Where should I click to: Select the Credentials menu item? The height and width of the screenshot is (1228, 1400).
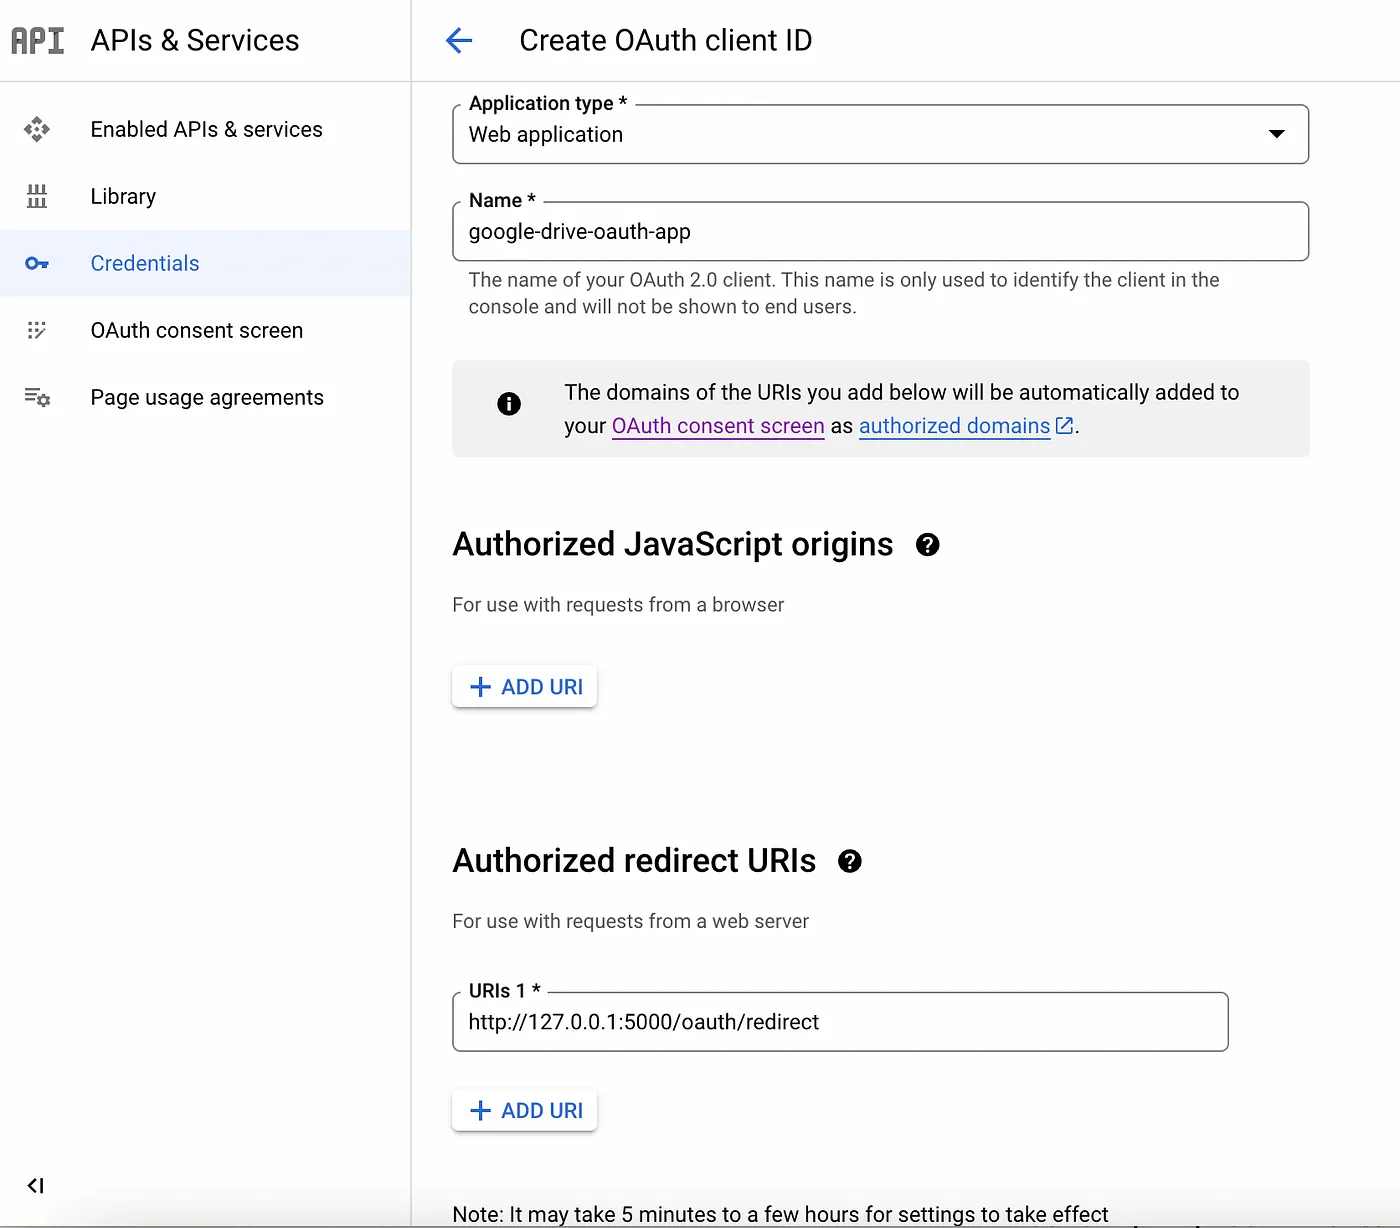(205, 263)
